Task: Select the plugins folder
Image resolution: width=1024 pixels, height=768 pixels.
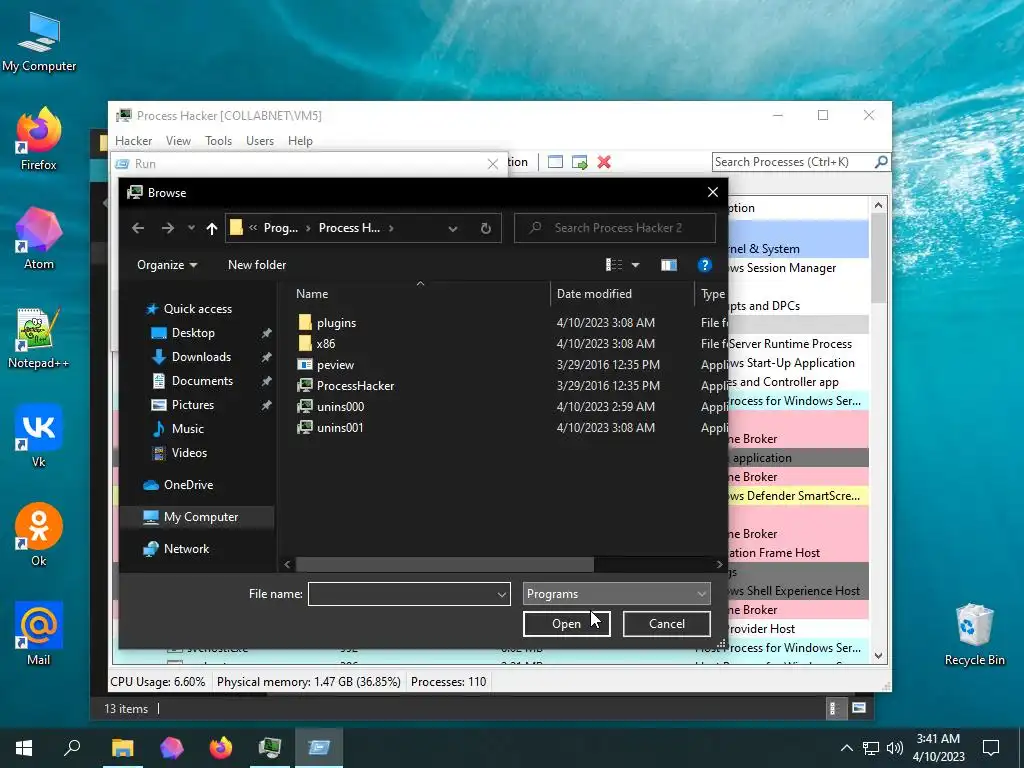Action: pyautogui.click(x=336, y=323)
